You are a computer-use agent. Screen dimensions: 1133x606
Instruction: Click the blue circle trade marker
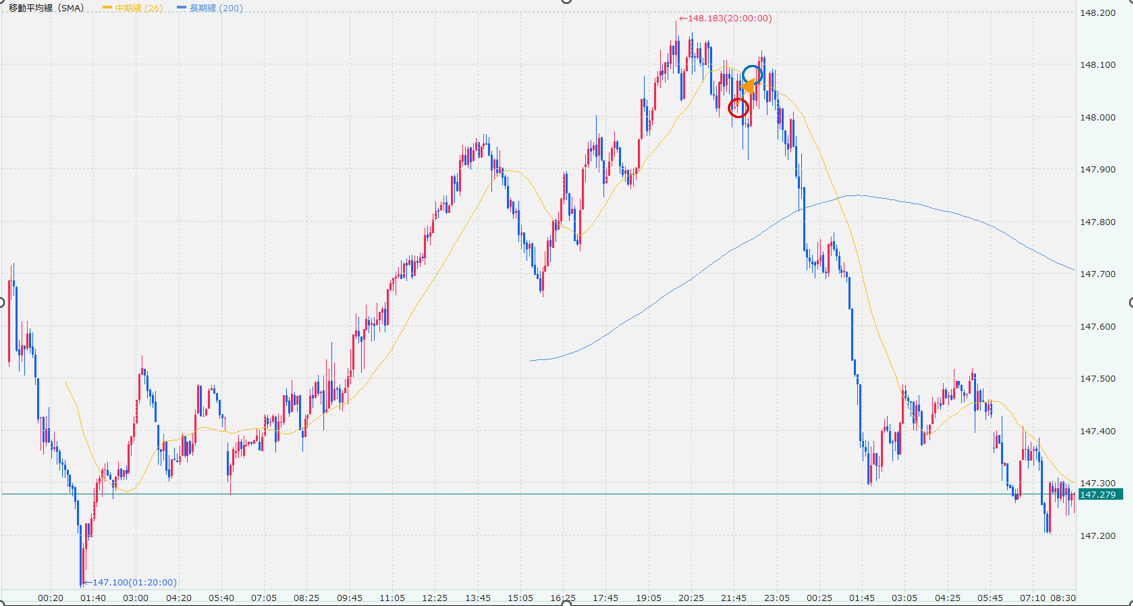[x=752, y=75]
